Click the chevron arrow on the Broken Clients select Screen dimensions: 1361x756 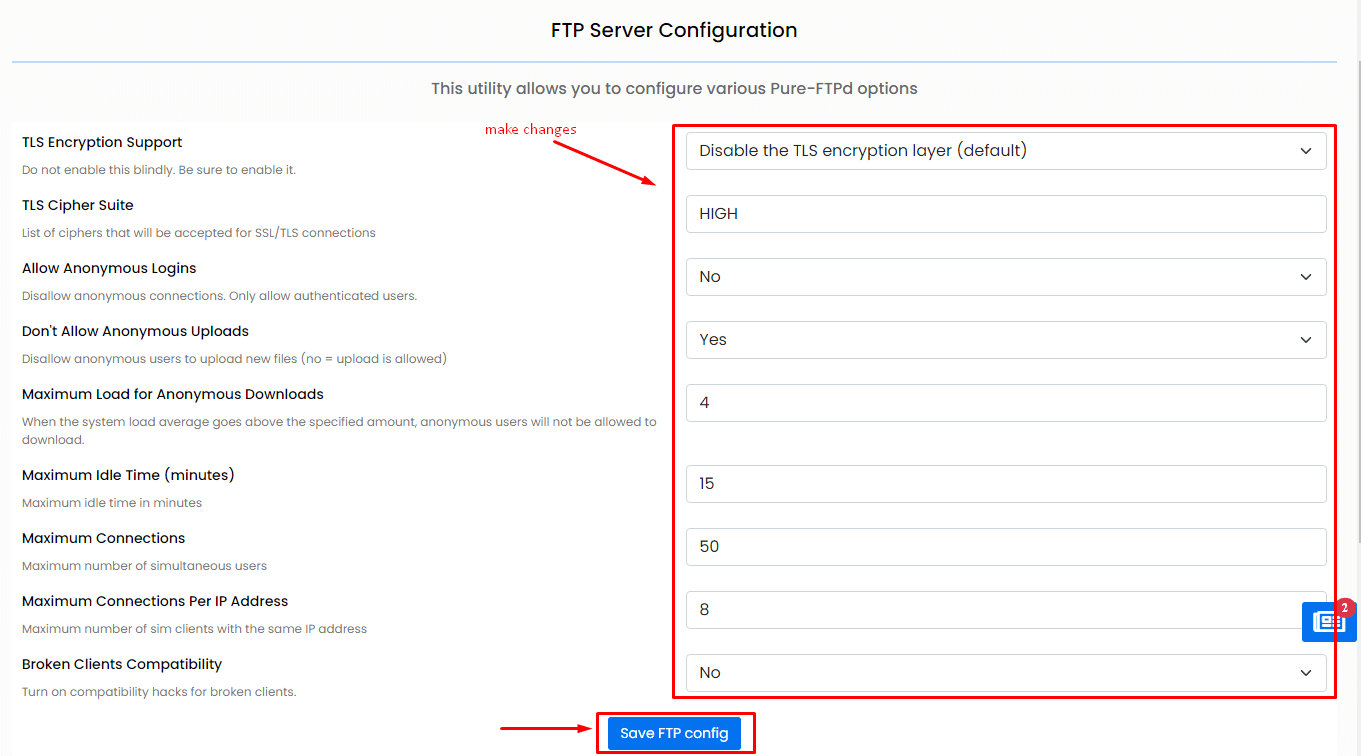coord(1306,673)
